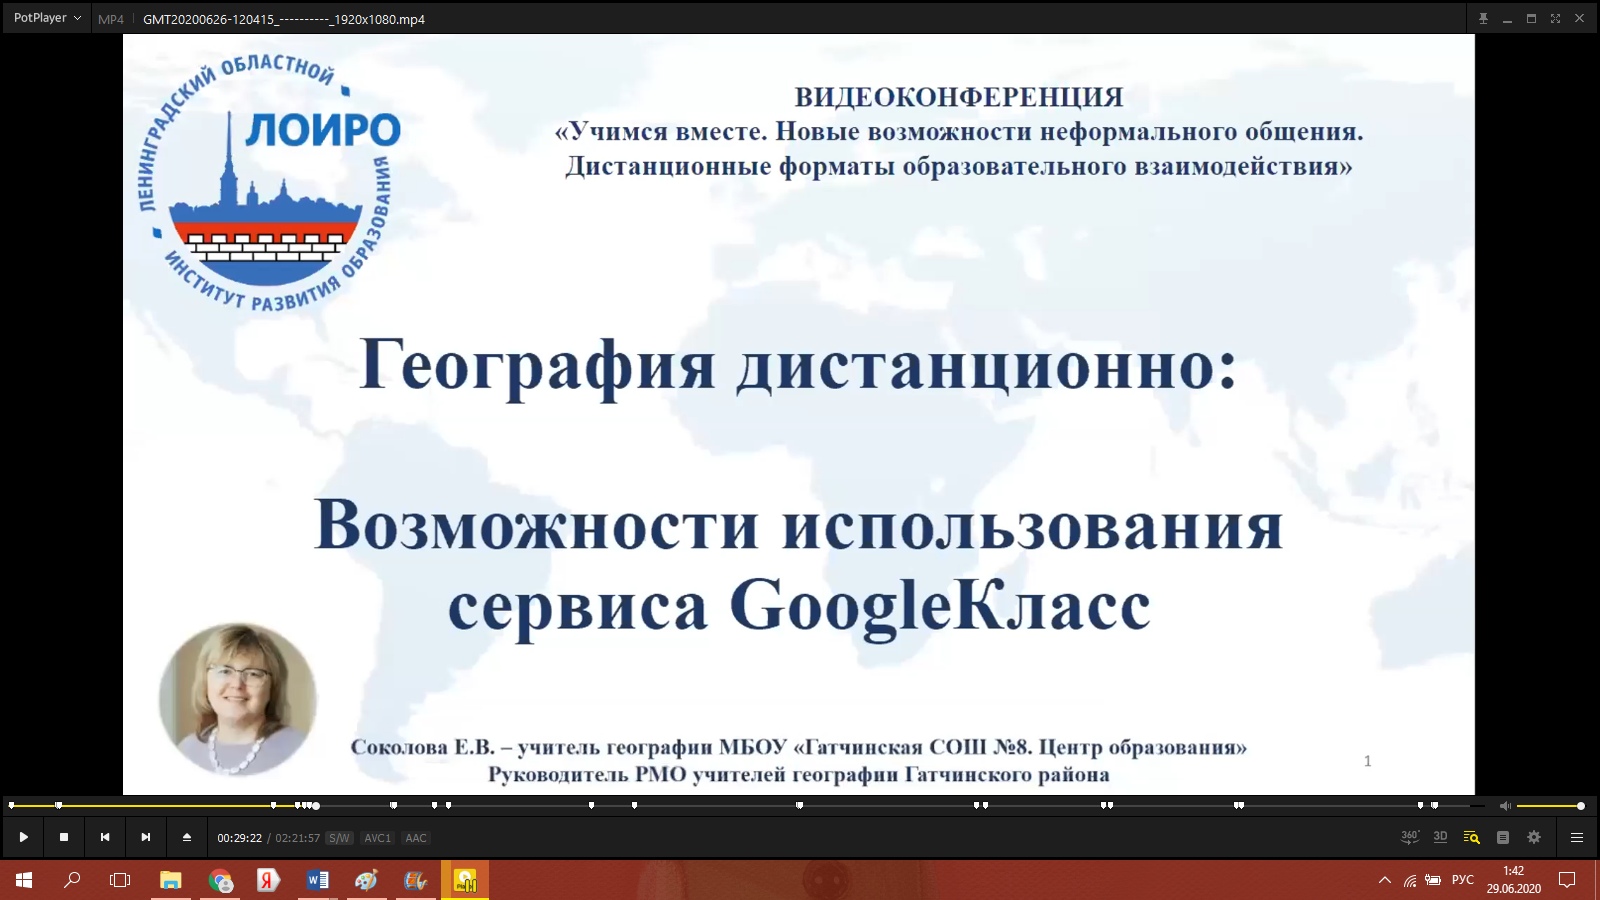Click the slide title География дистанционно

pos(798,365)
